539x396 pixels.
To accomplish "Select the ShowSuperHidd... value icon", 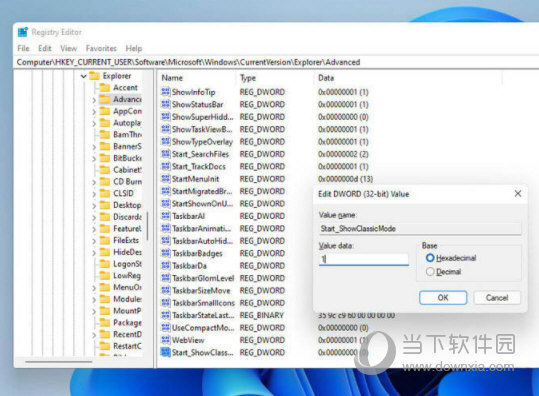I will pos(166,117).
